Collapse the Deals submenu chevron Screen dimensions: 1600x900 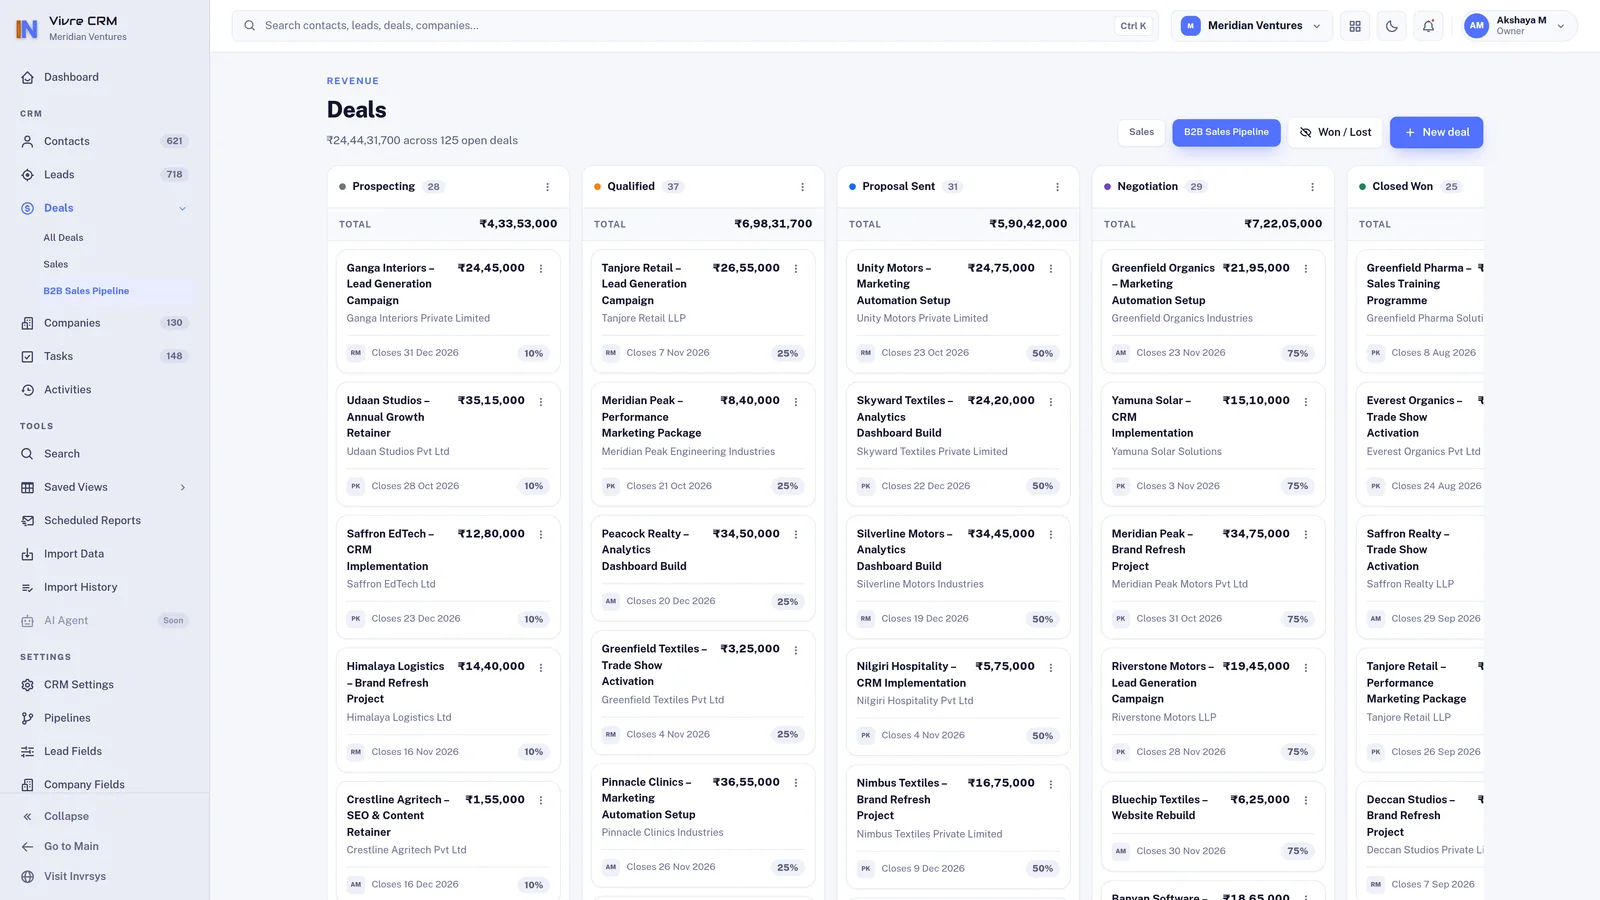tap(182, 208)
